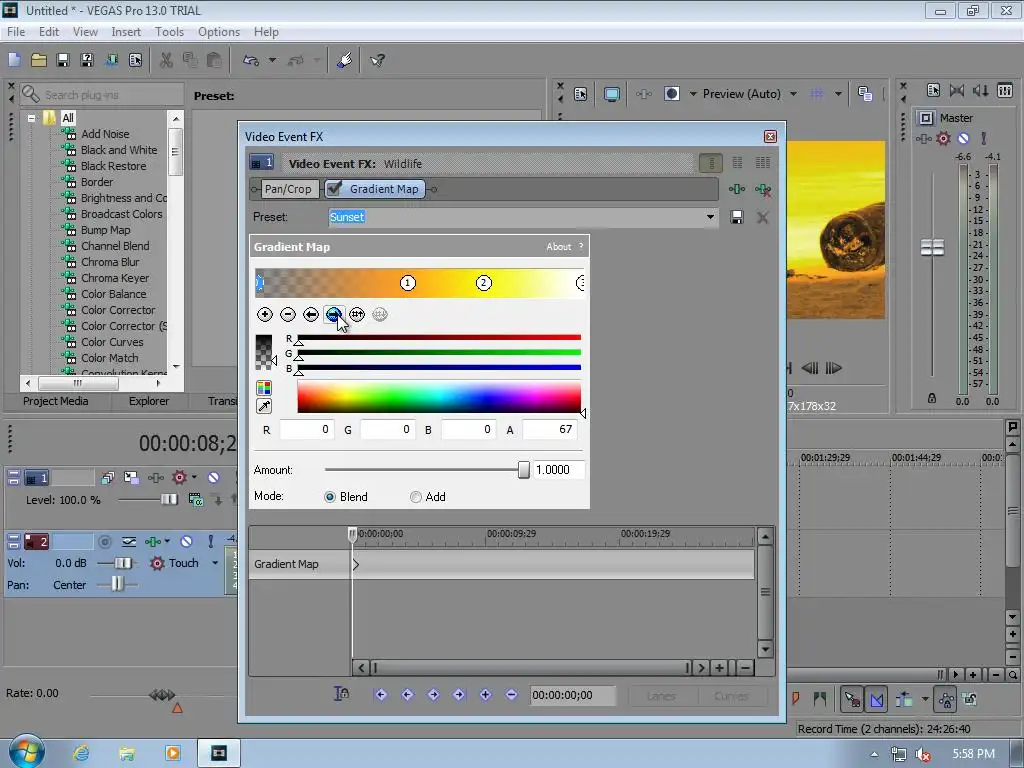Select previous gradient point arrow icon
The width and height of the screenshot is (1024, 768).
(311, 315)
